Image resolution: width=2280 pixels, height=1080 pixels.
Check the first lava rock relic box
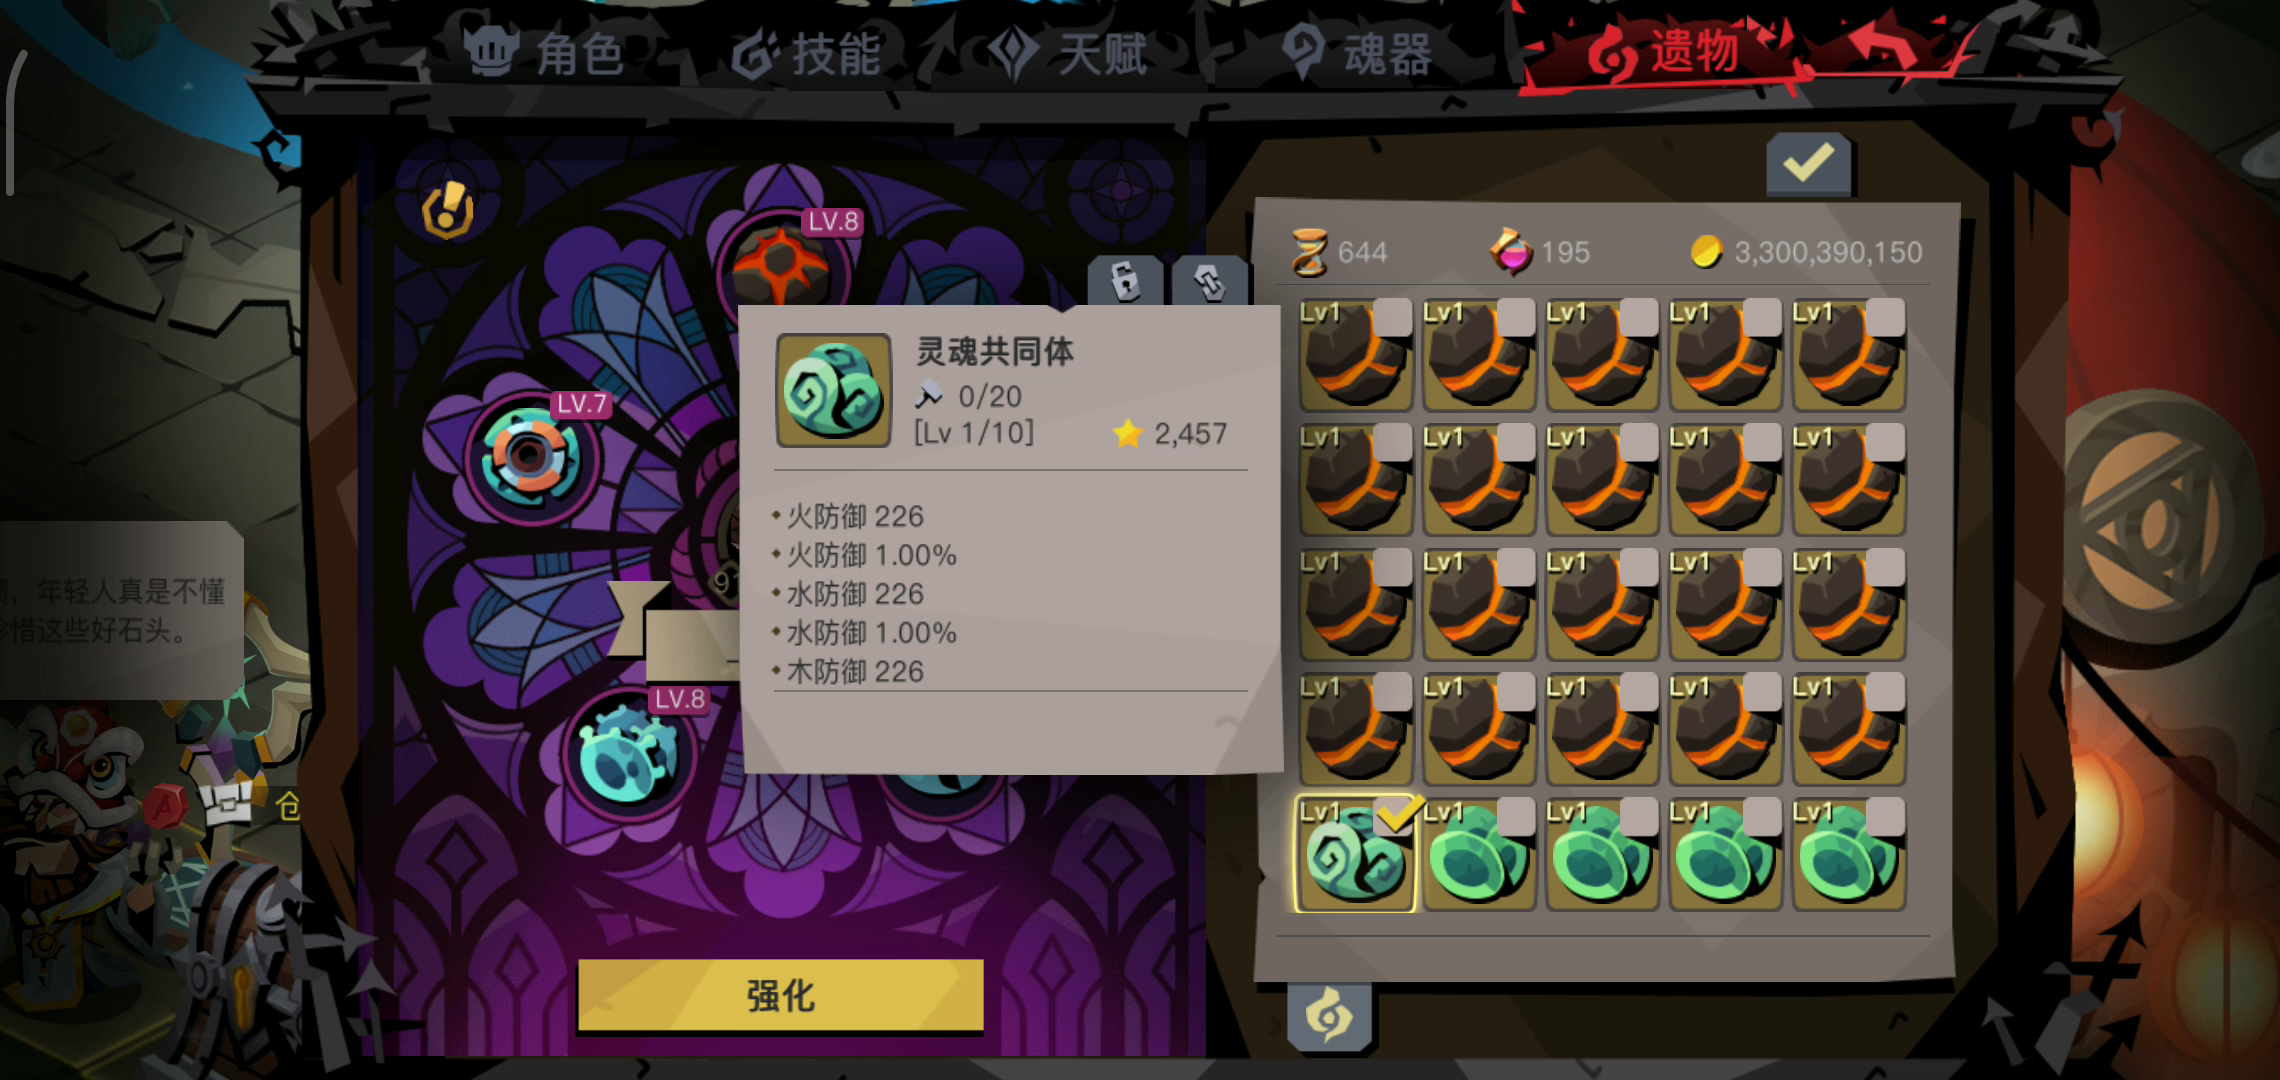click(1392, 318)
